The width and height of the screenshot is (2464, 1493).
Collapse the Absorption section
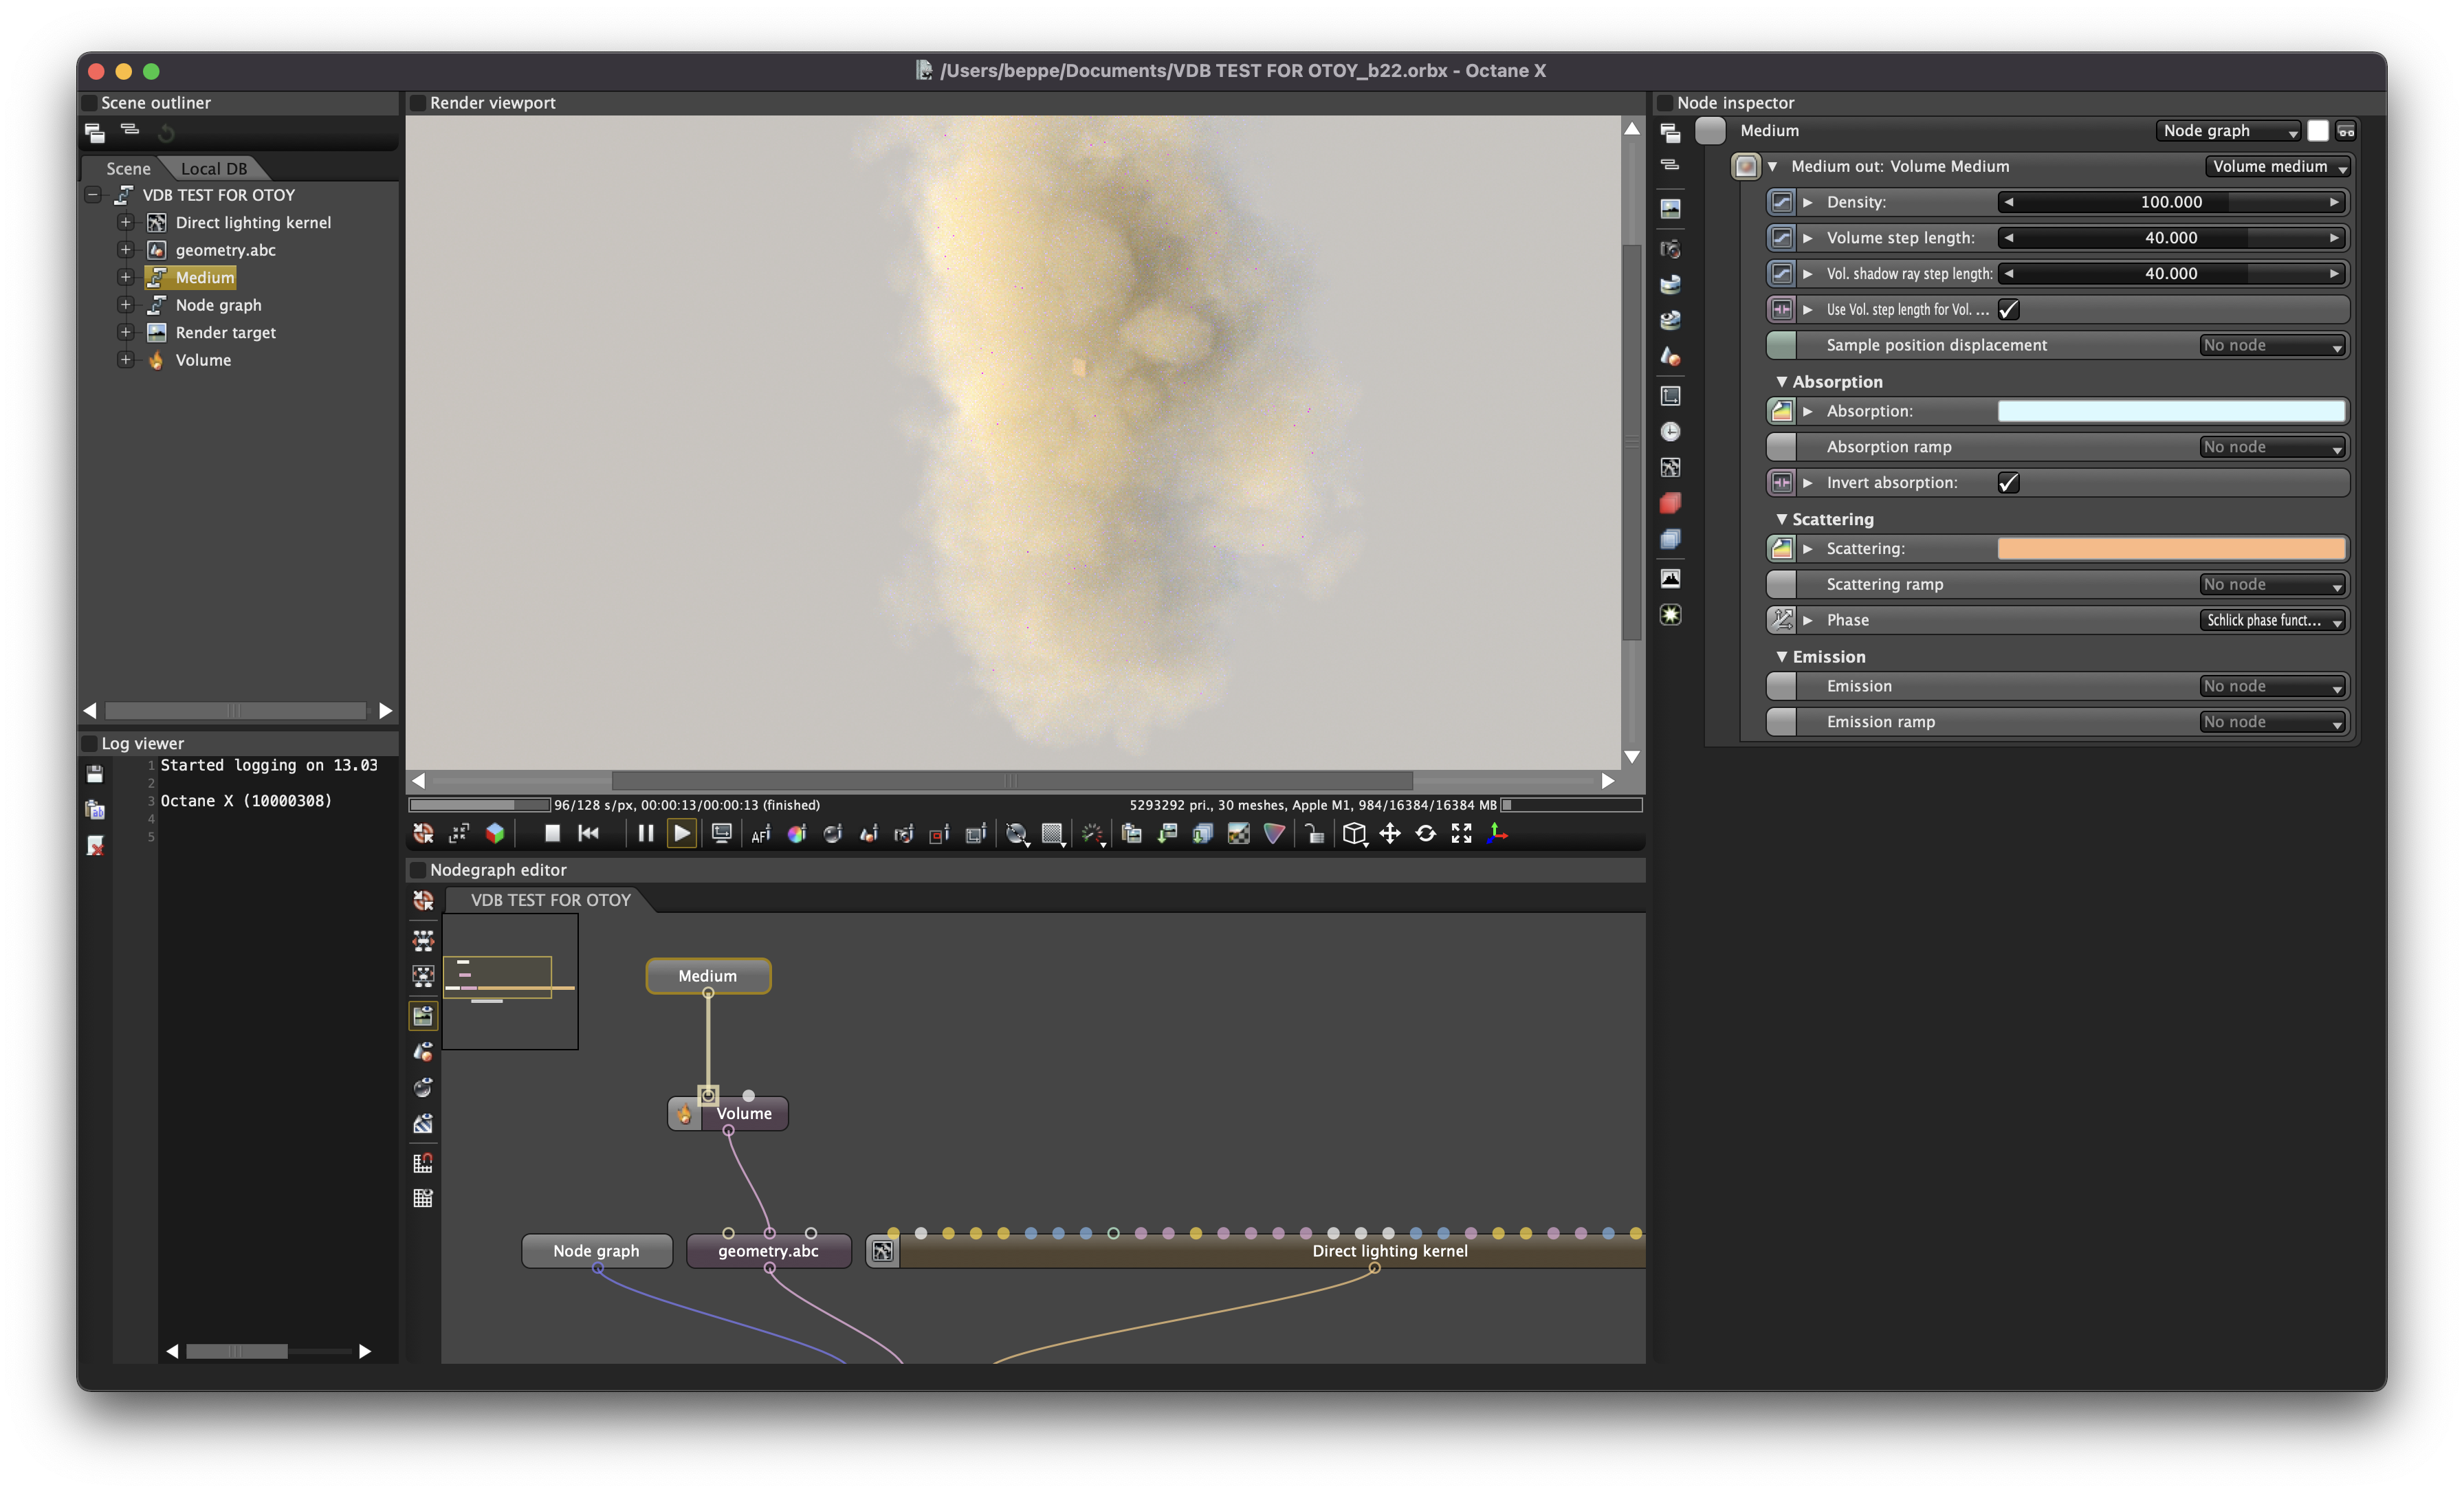click(x=1781, y=382)
